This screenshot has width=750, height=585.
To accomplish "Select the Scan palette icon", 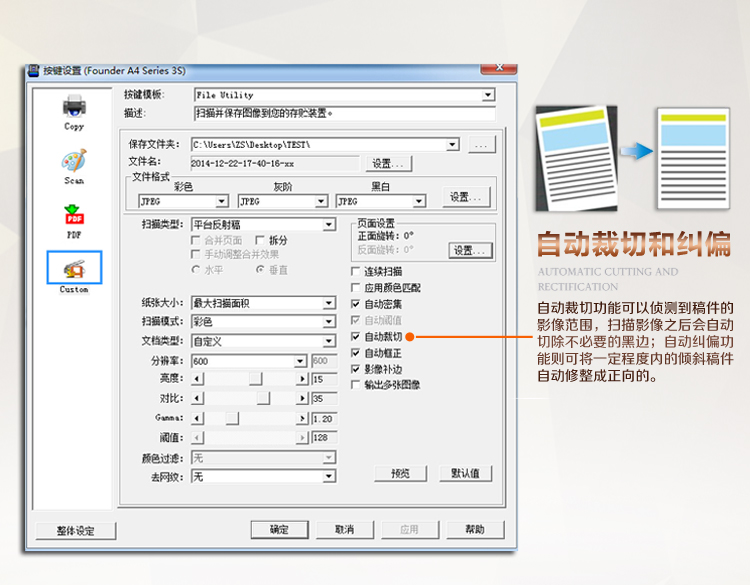I will [x=74, y=162].
